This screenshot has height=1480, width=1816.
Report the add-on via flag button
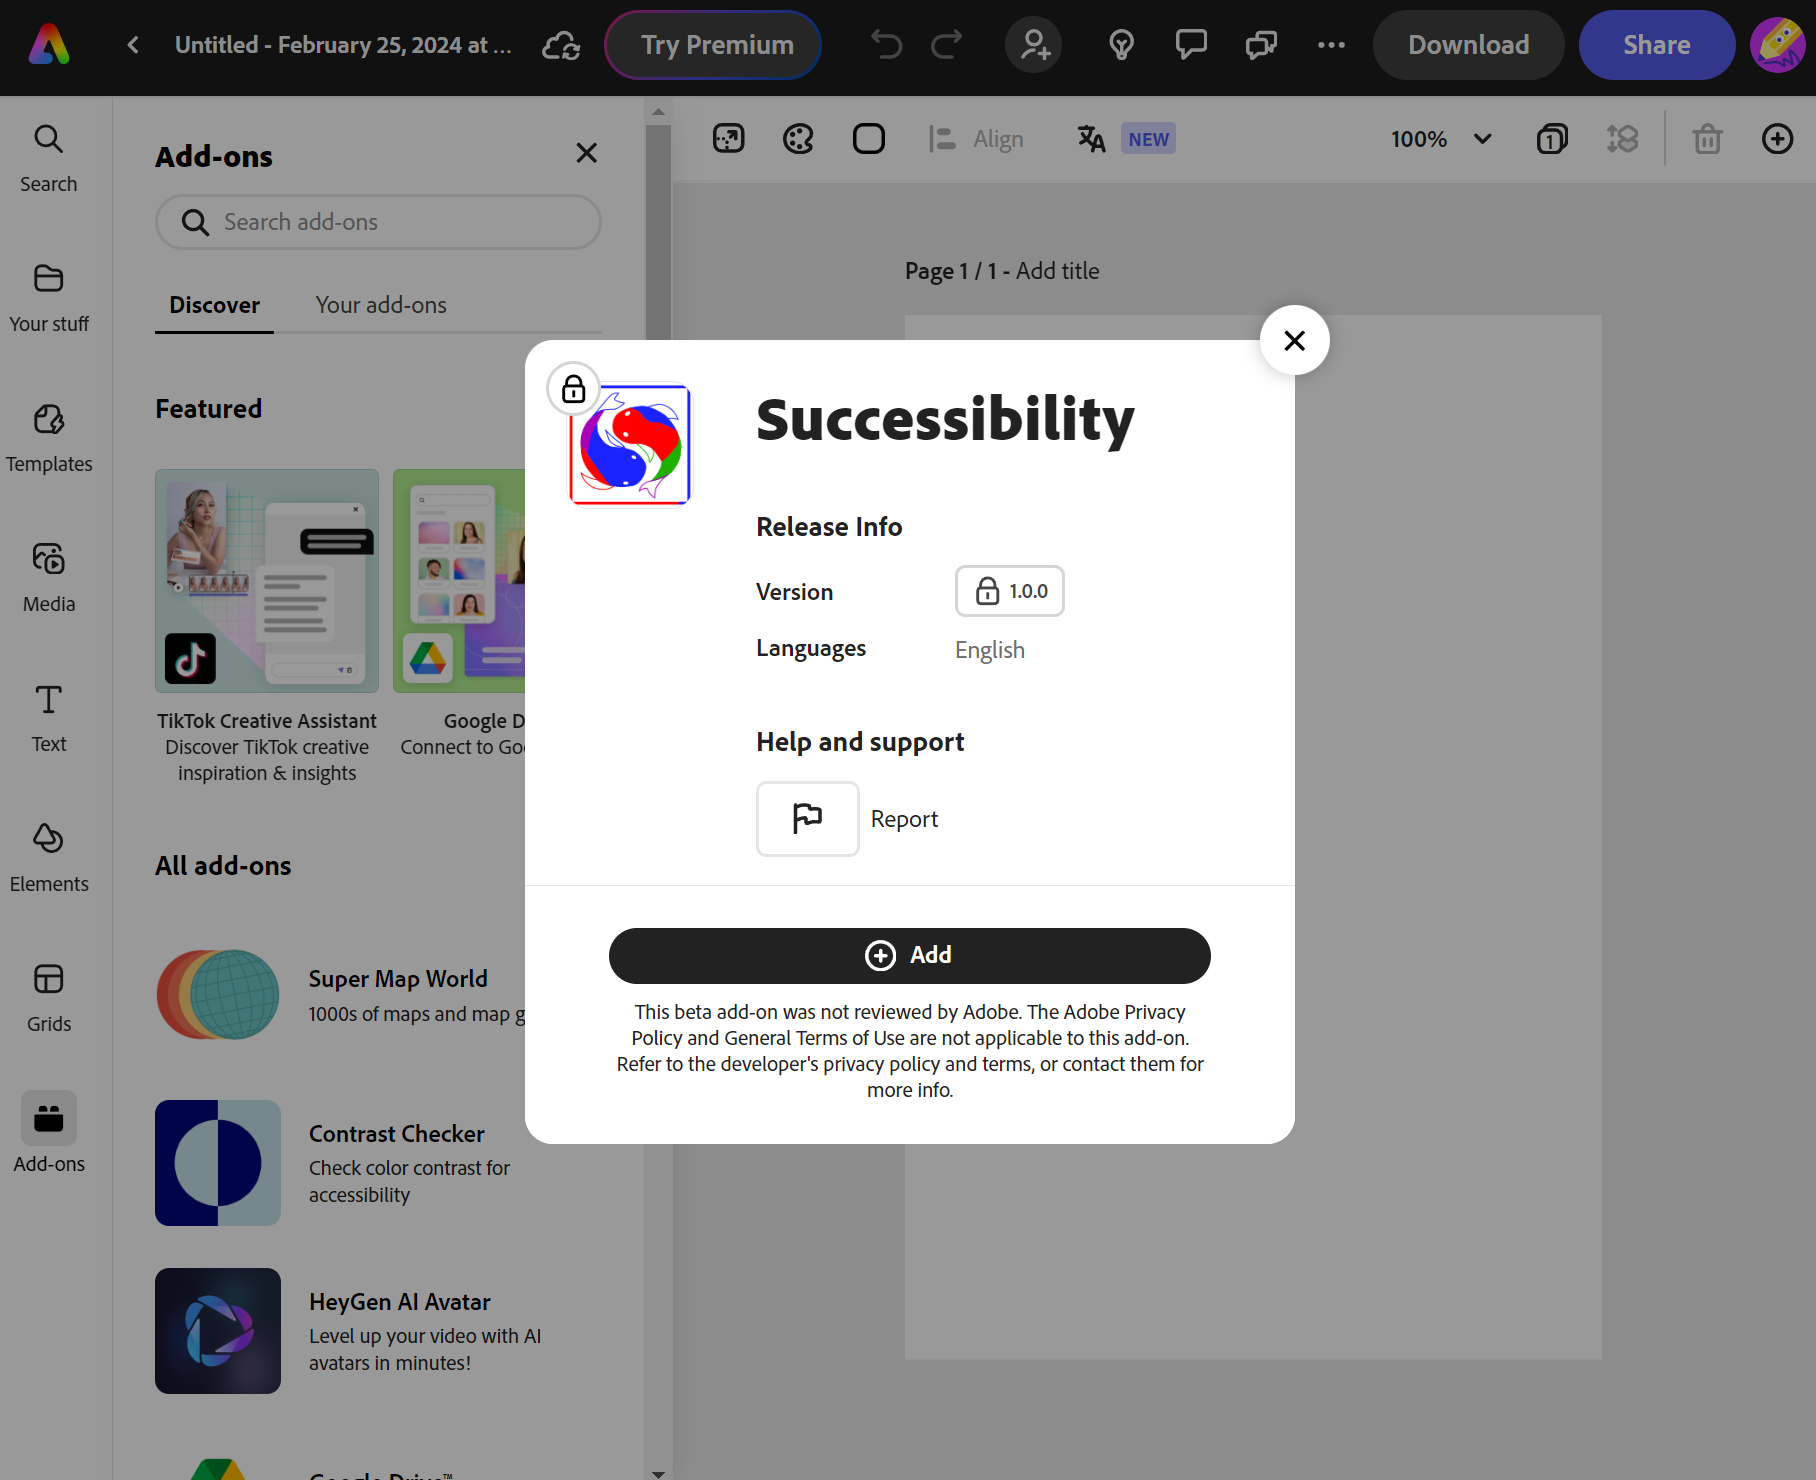click(x=808, y=819)
